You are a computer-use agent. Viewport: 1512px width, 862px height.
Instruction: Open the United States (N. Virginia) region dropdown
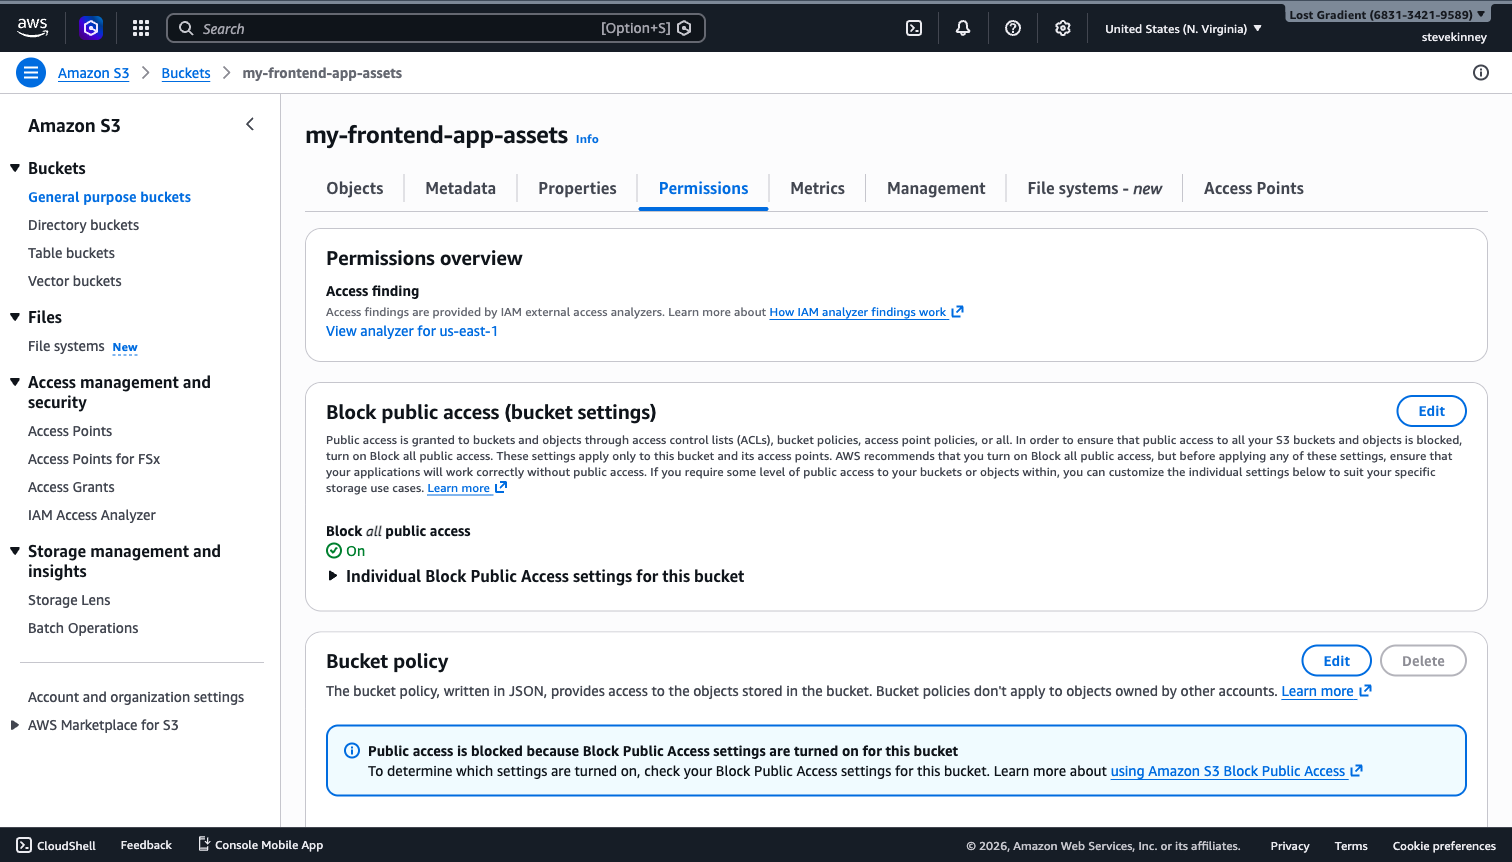pos(1183,29)
